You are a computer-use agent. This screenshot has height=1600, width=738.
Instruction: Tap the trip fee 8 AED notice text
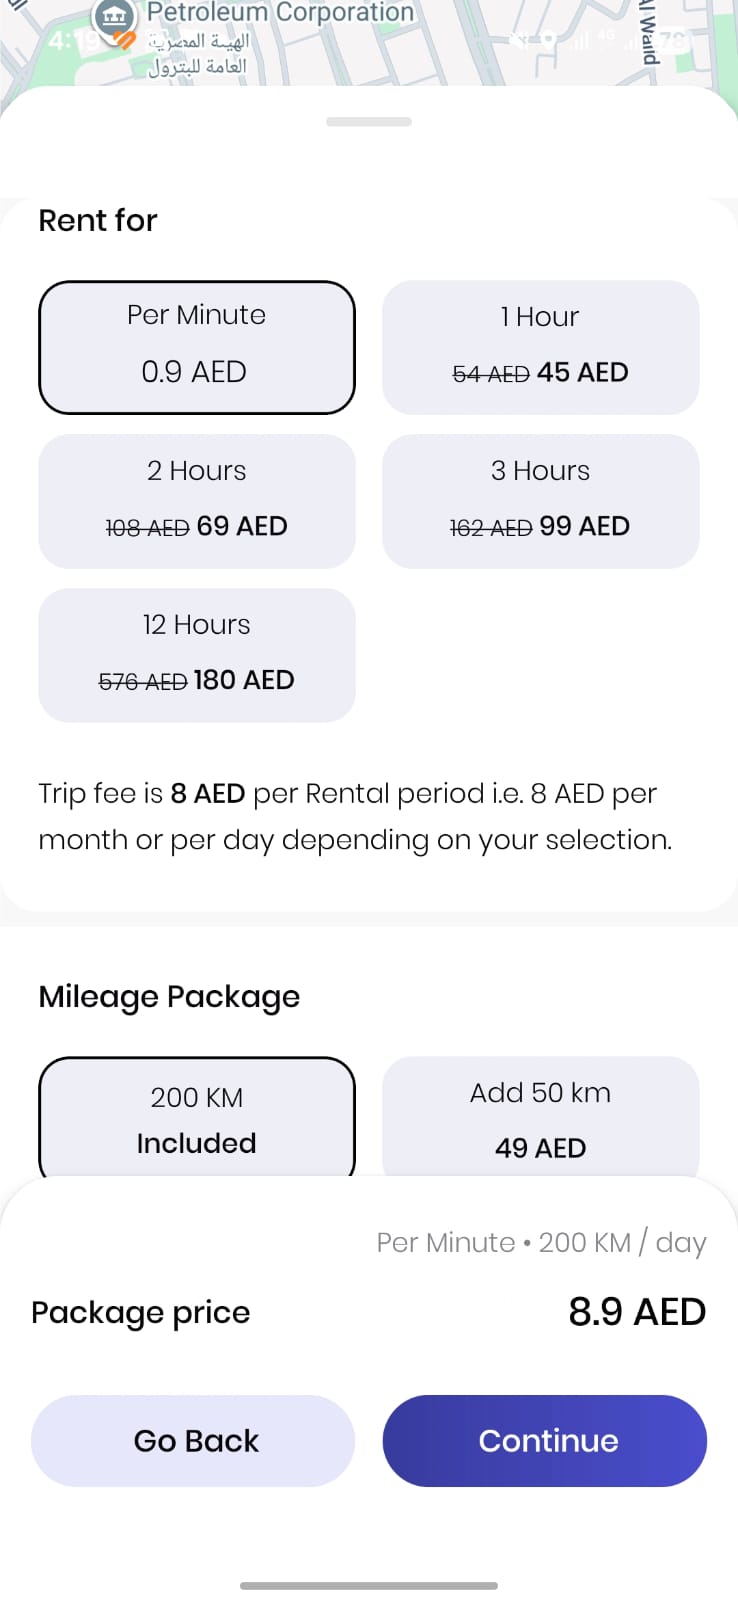point(356,816)
